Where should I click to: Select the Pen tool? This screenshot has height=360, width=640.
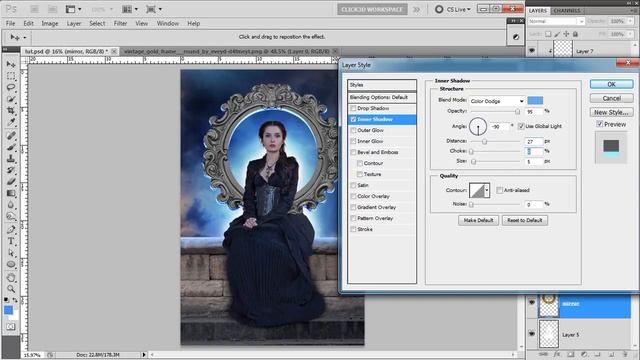(x=11, y=229)
